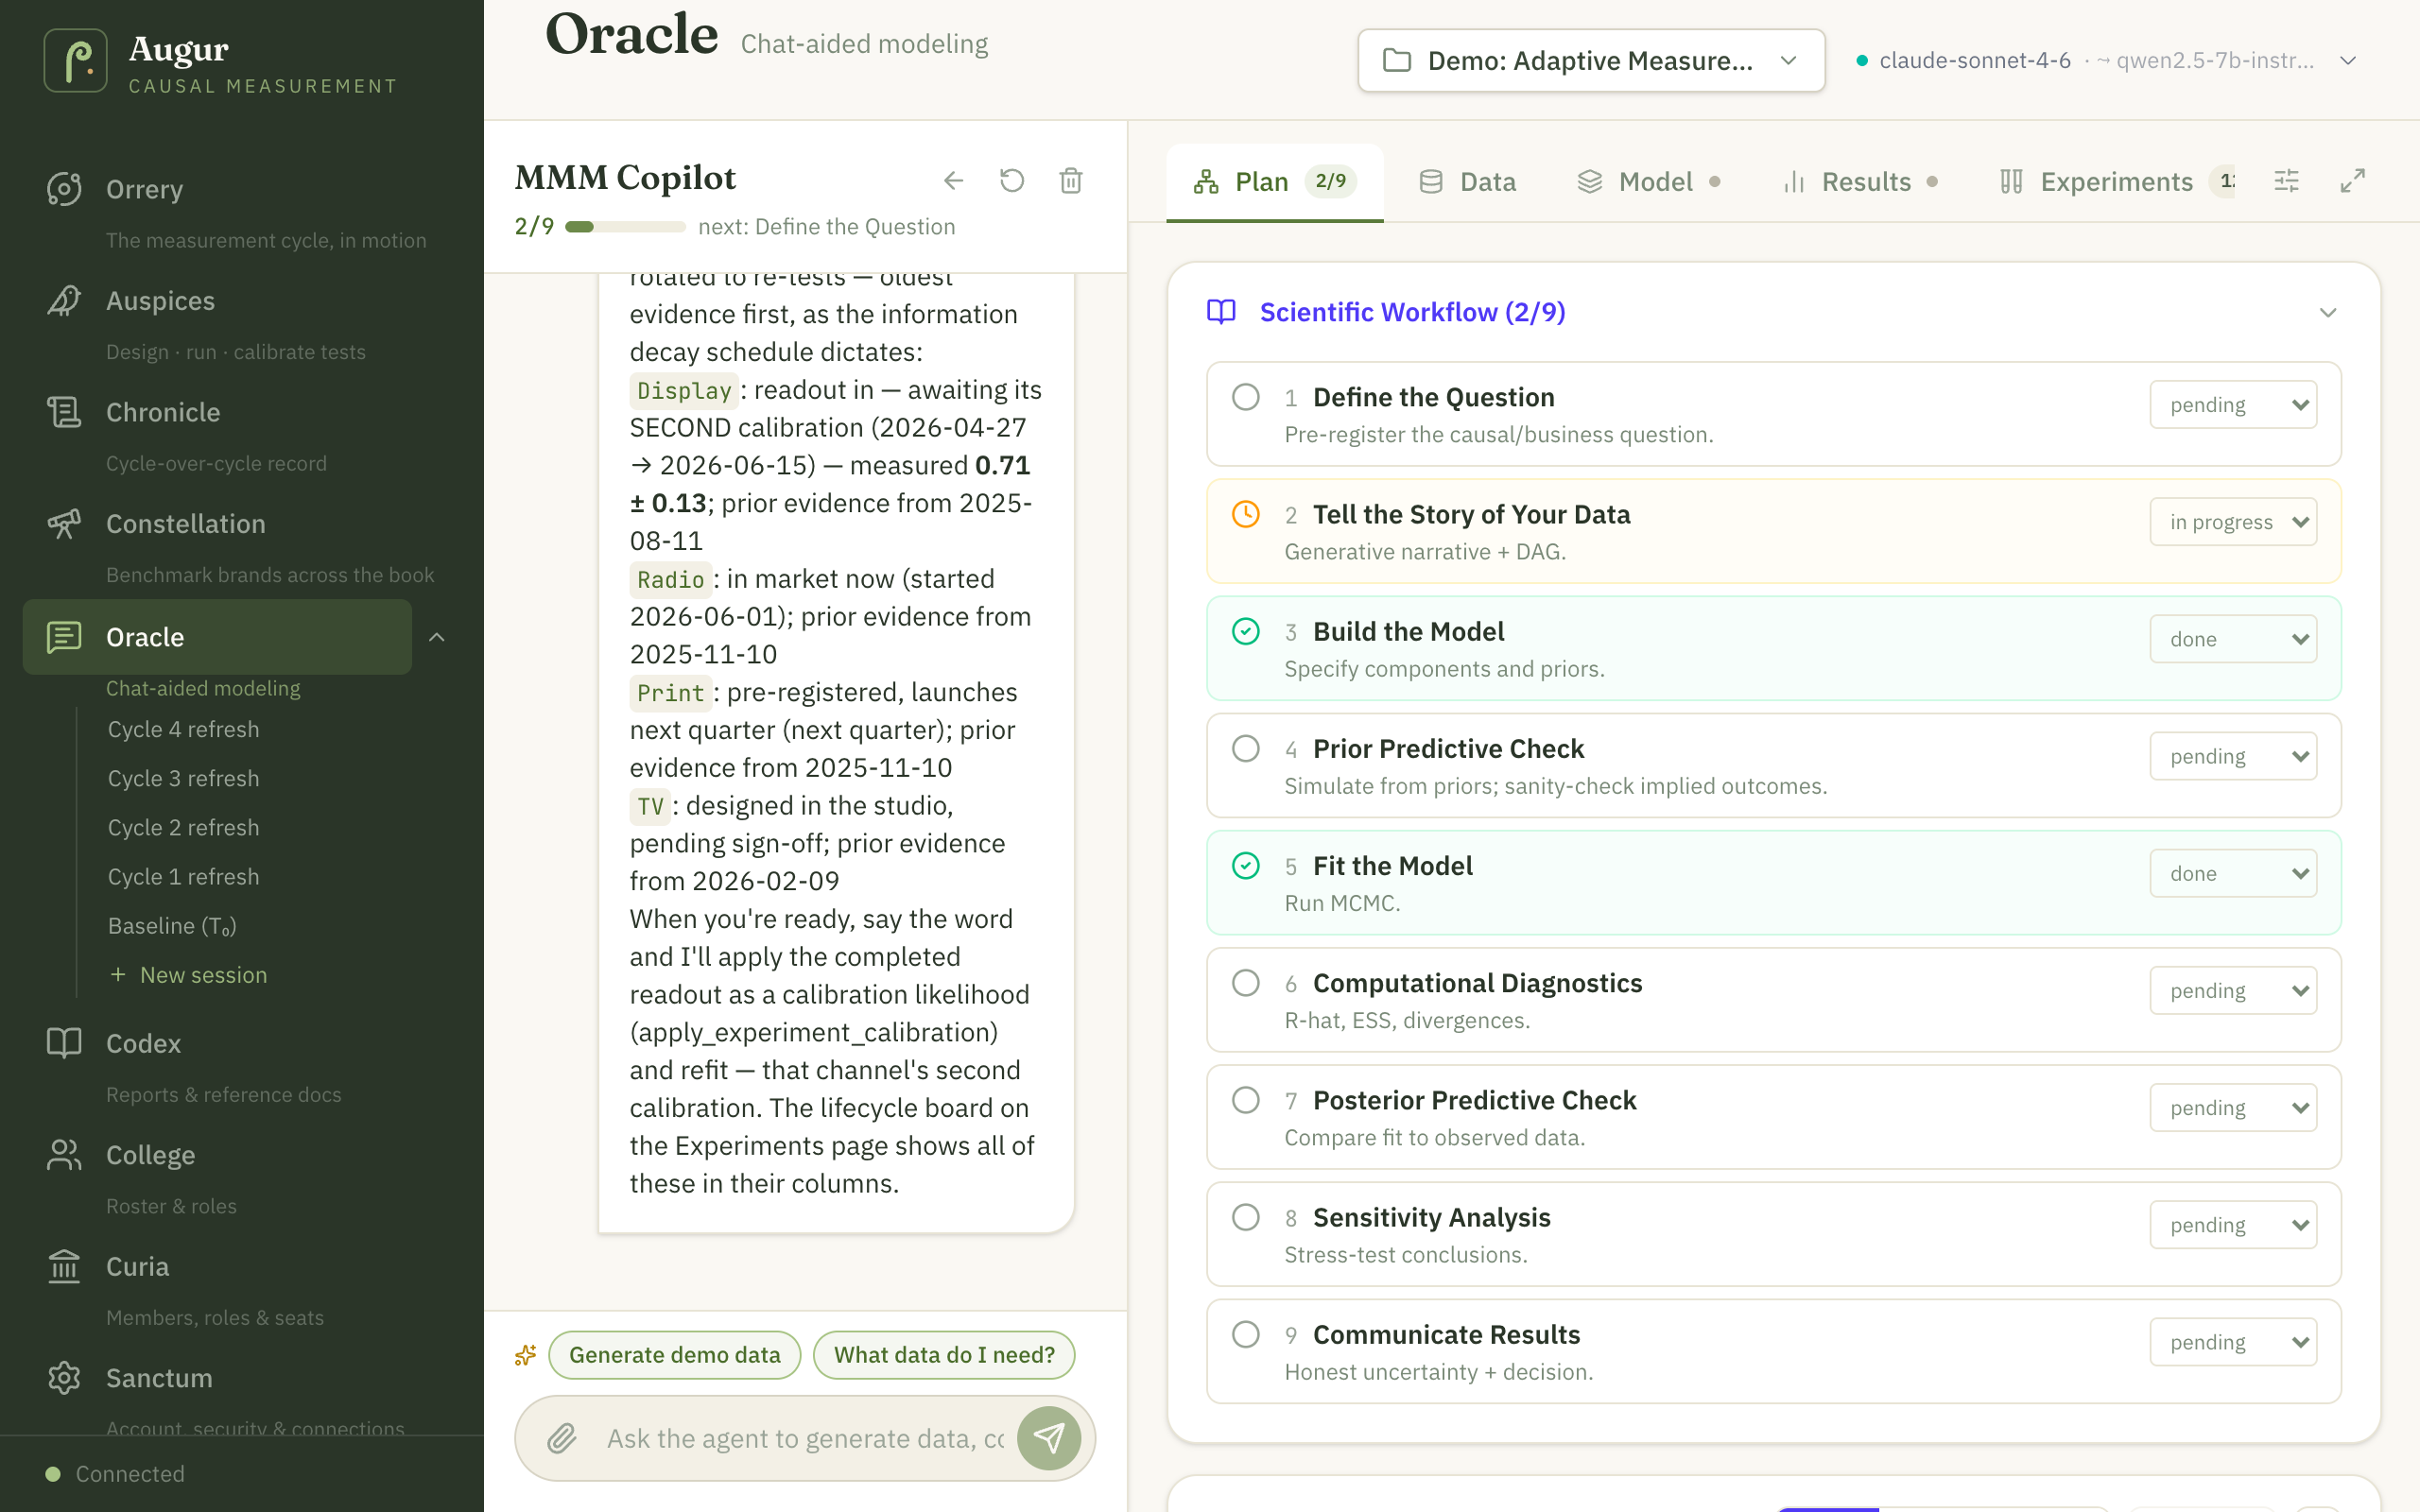Open status dropdown for Define the Question
The height and width of the screenshot is (1512, 2420).
click(2233, 405)
